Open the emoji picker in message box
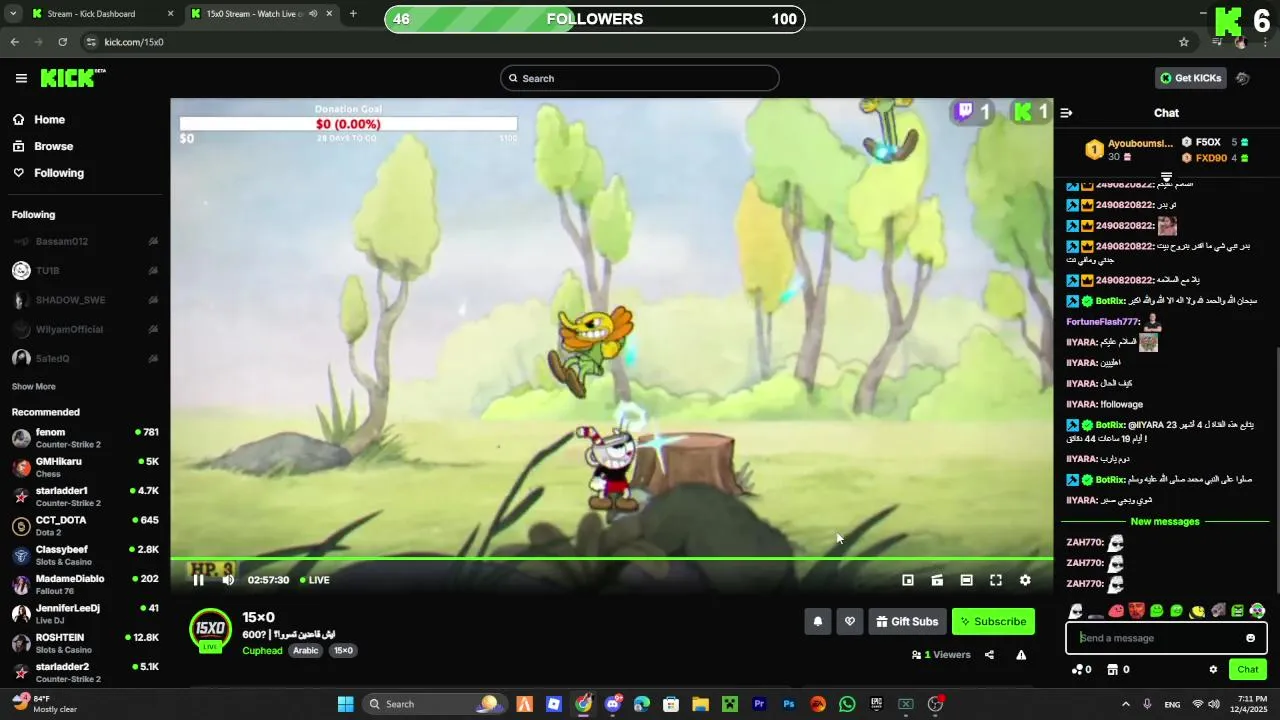The height and width of the screenshot is (720, 1280). point(1250,638)
